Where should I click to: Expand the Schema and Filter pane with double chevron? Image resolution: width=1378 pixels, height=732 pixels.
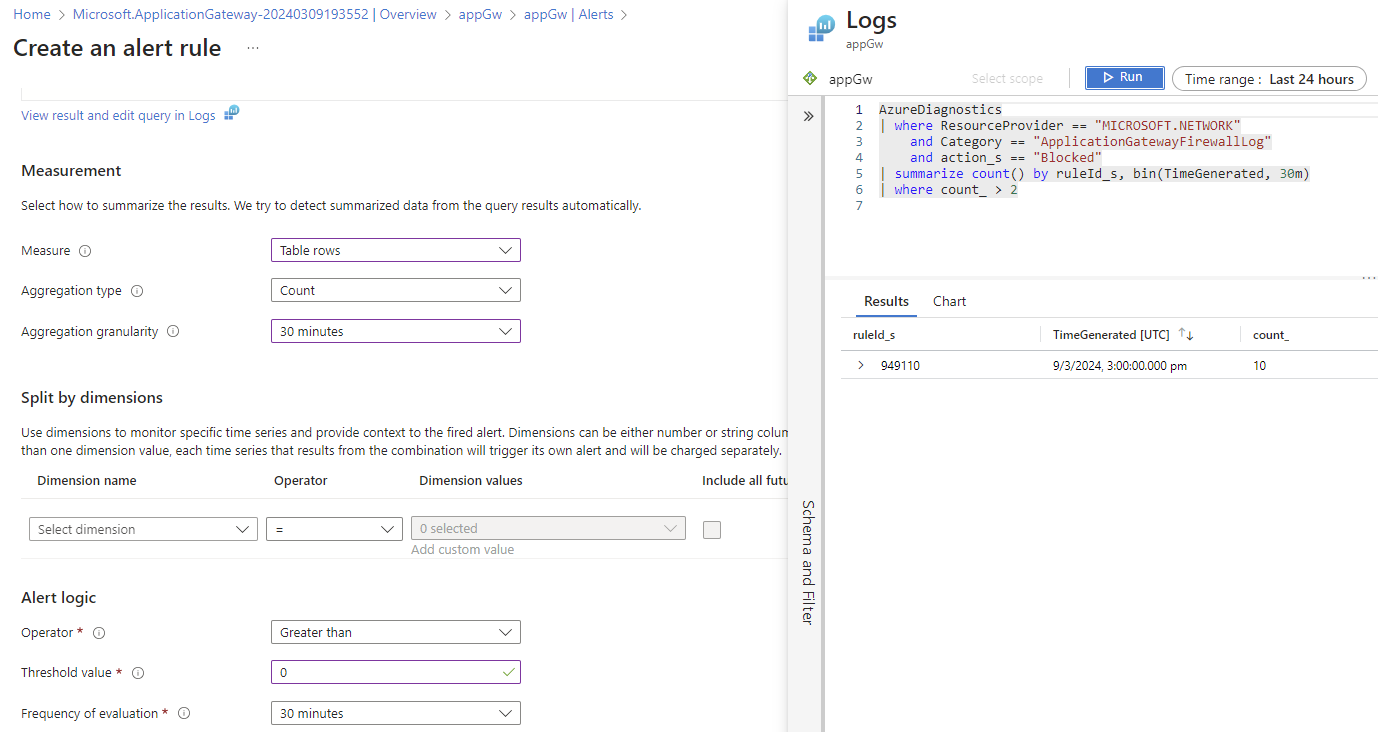coord(808,116)
